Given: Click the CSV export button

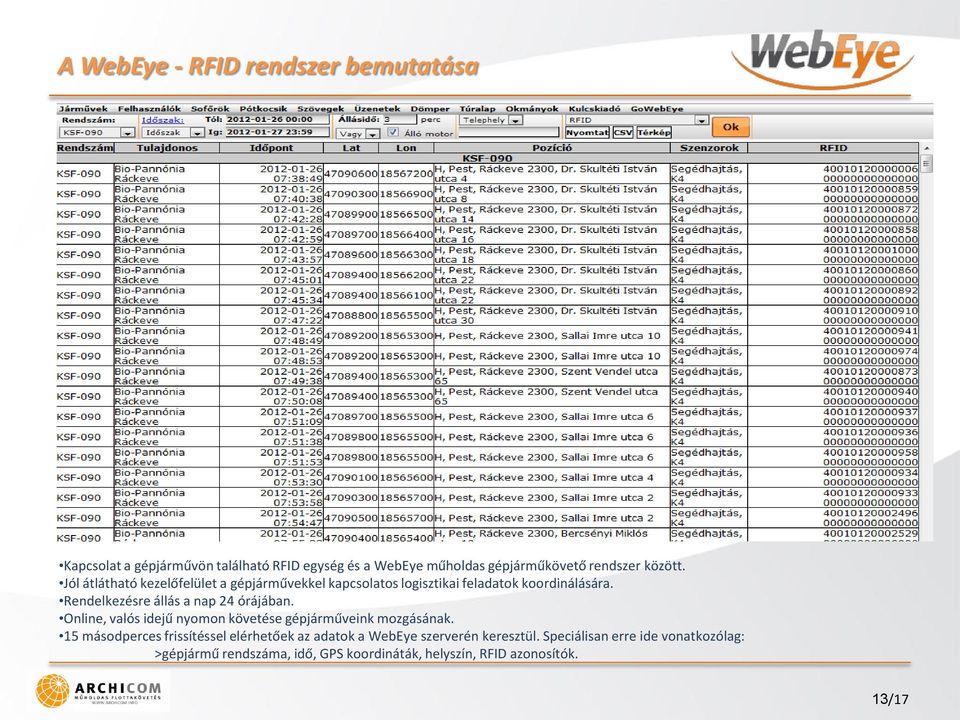Looking at the screenshot, I should [x=623, y=132].
